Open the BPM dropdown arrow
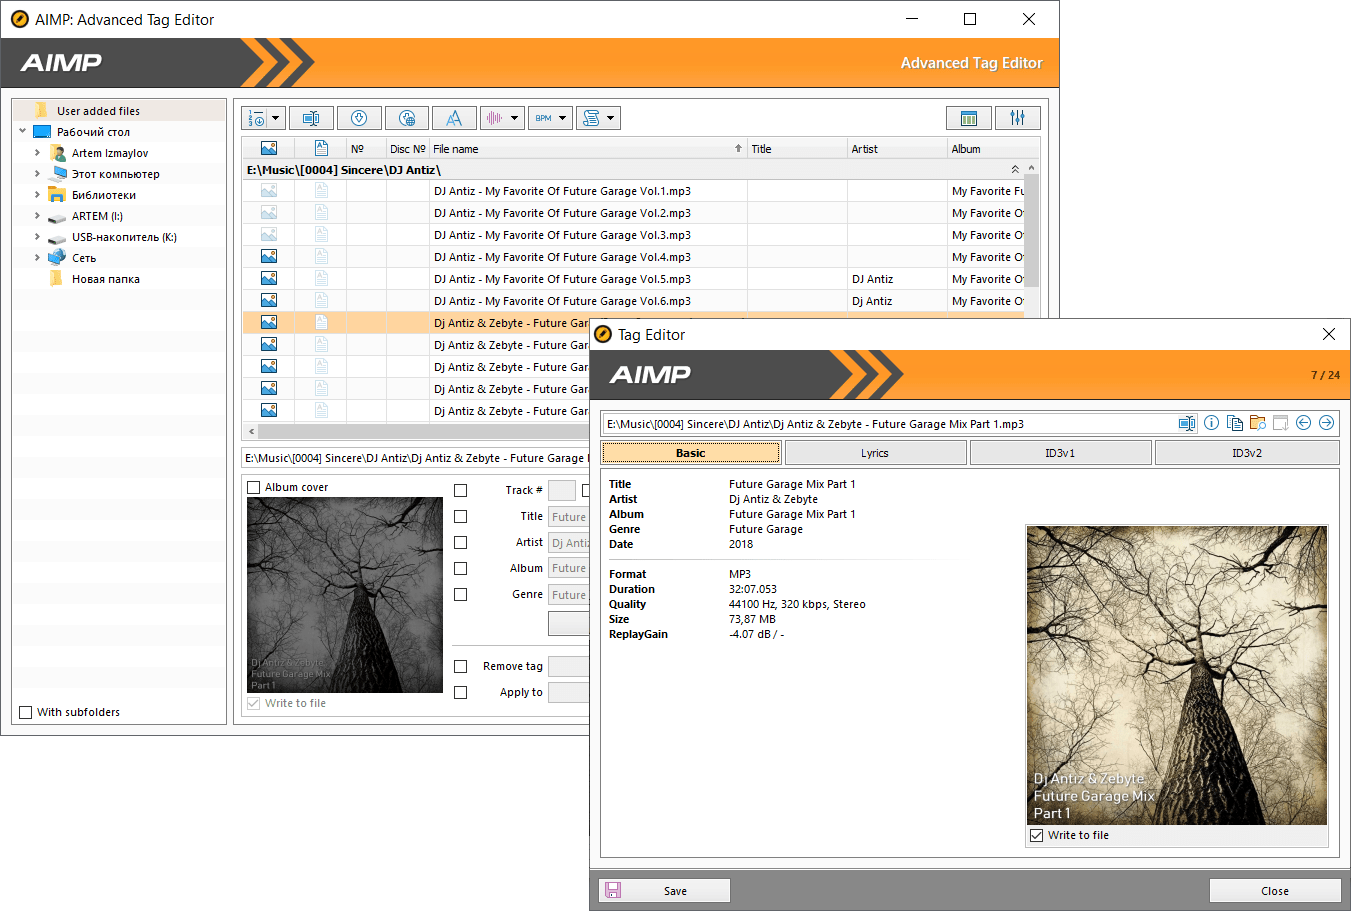Viewport: 1360px width, 920px height. point(562,118)
